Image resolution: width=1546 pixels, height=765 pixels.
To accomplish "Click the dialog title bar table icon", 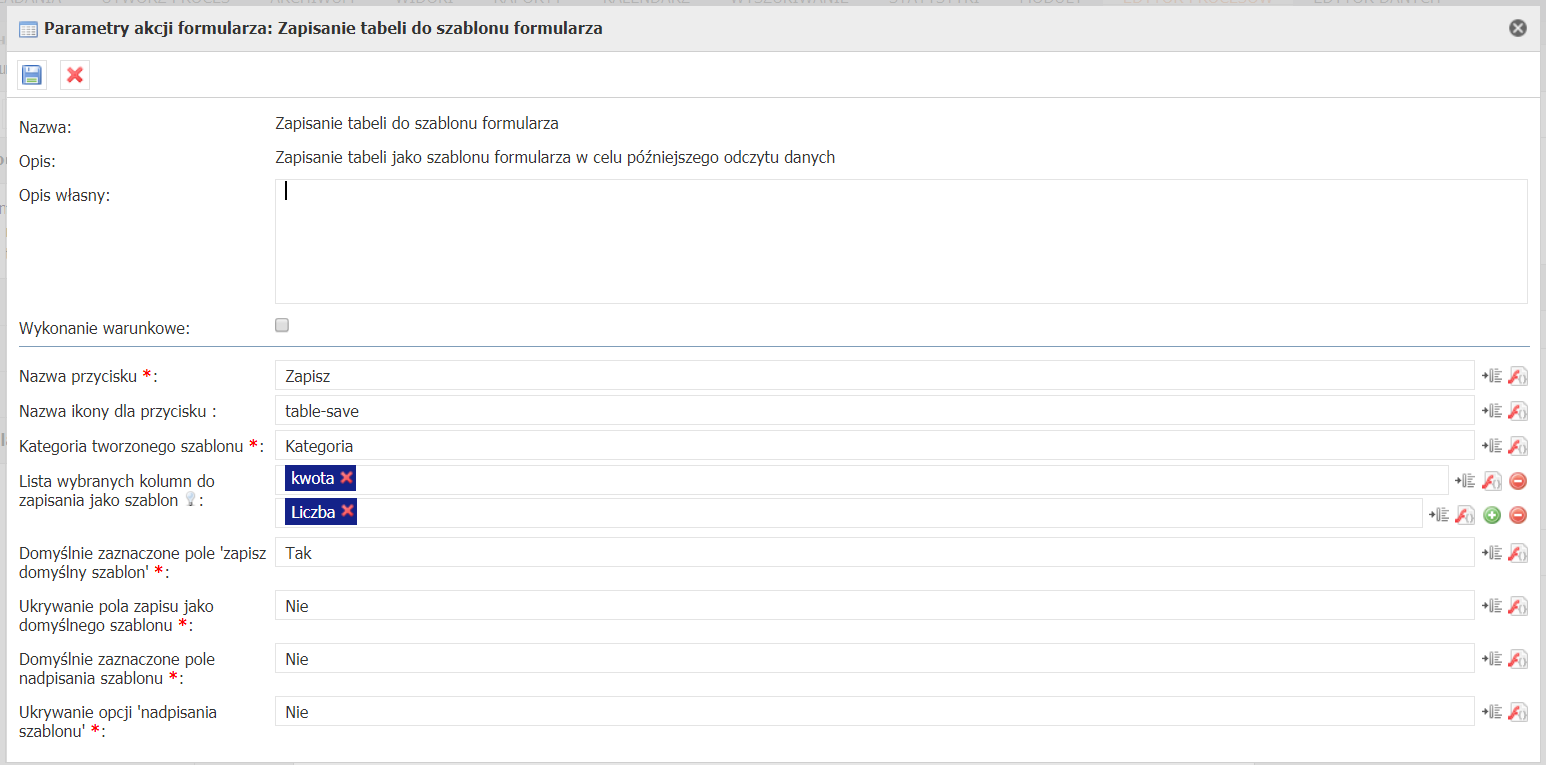I will tap(28, 29).
